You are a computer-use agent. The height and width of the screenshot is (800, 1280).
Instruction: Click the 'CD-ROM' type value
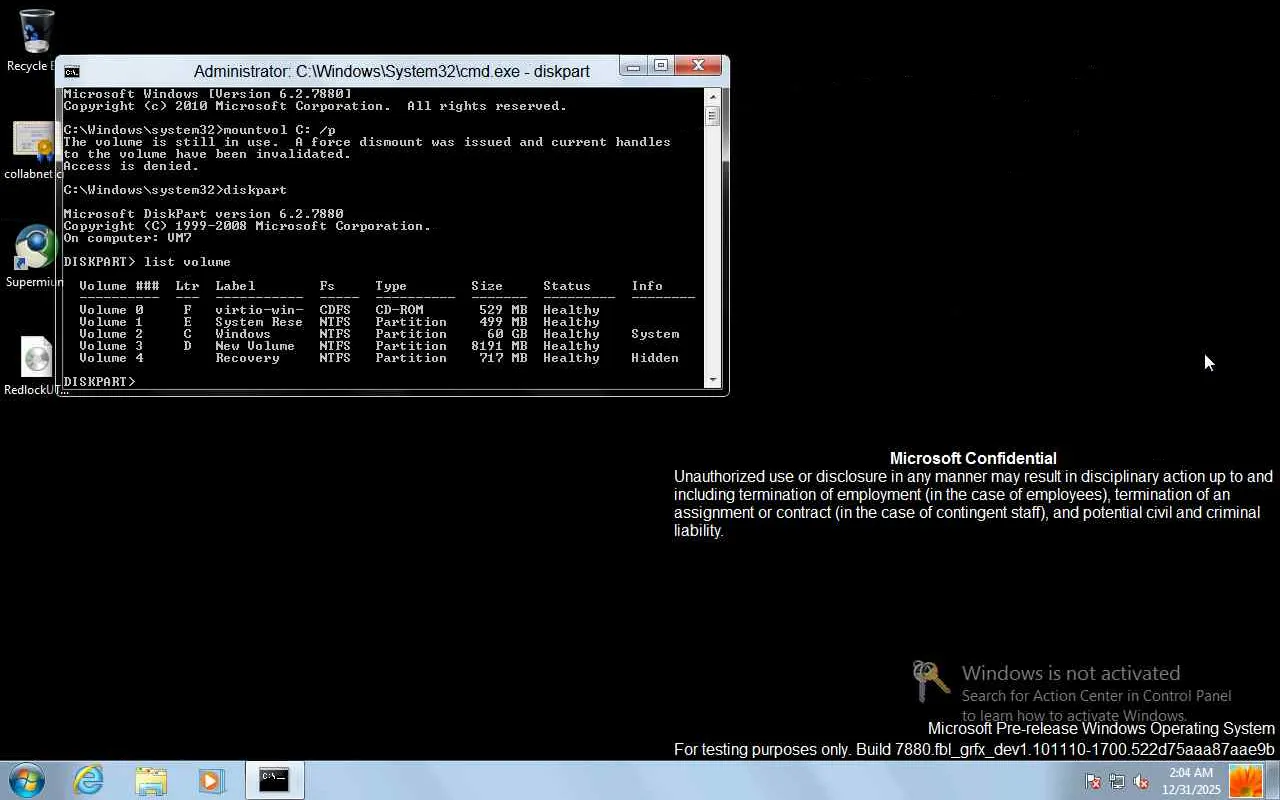(399, 310)
